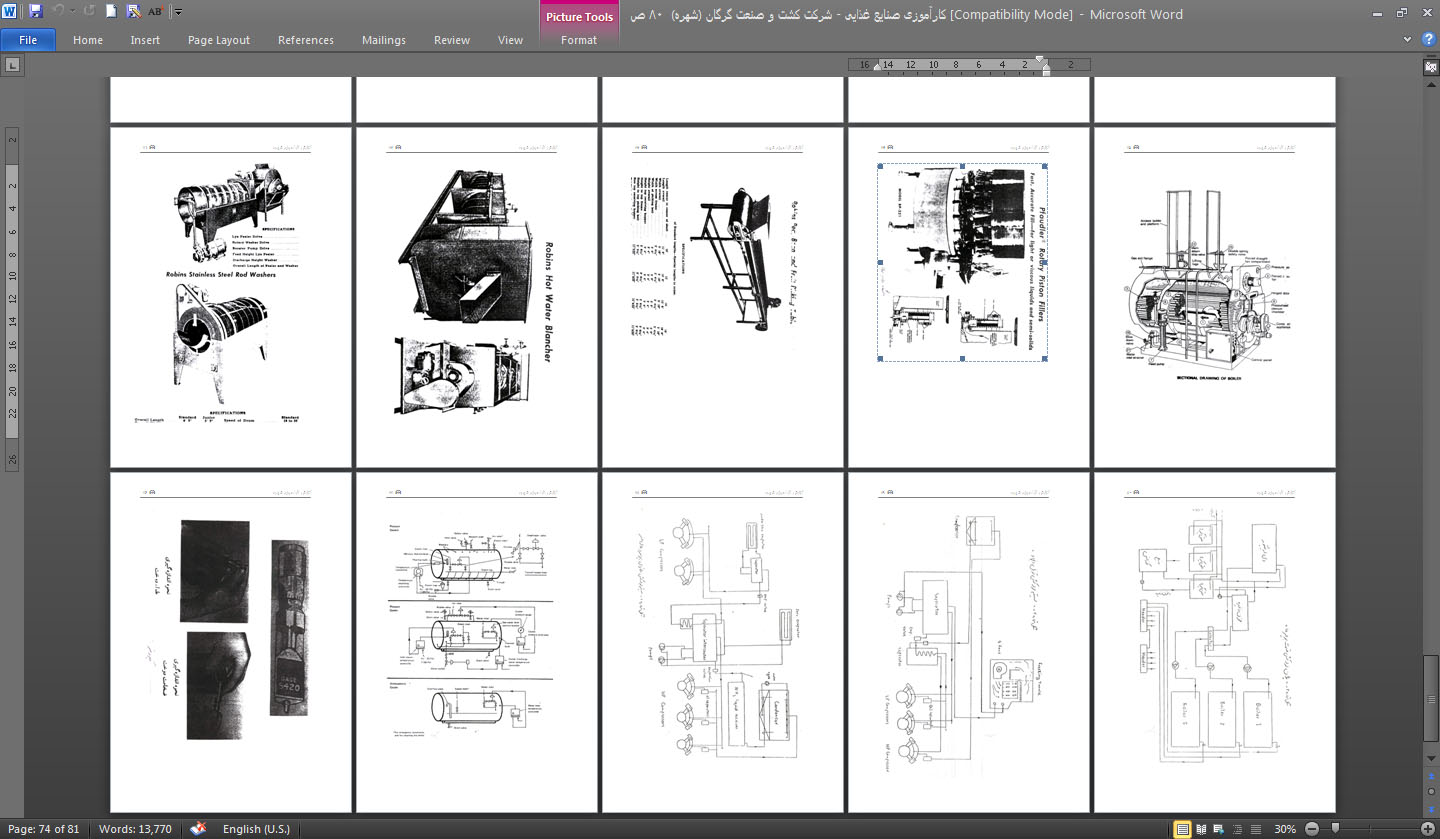
Task: Open the Page Layout ribbon tab
Action: (219, 40)
